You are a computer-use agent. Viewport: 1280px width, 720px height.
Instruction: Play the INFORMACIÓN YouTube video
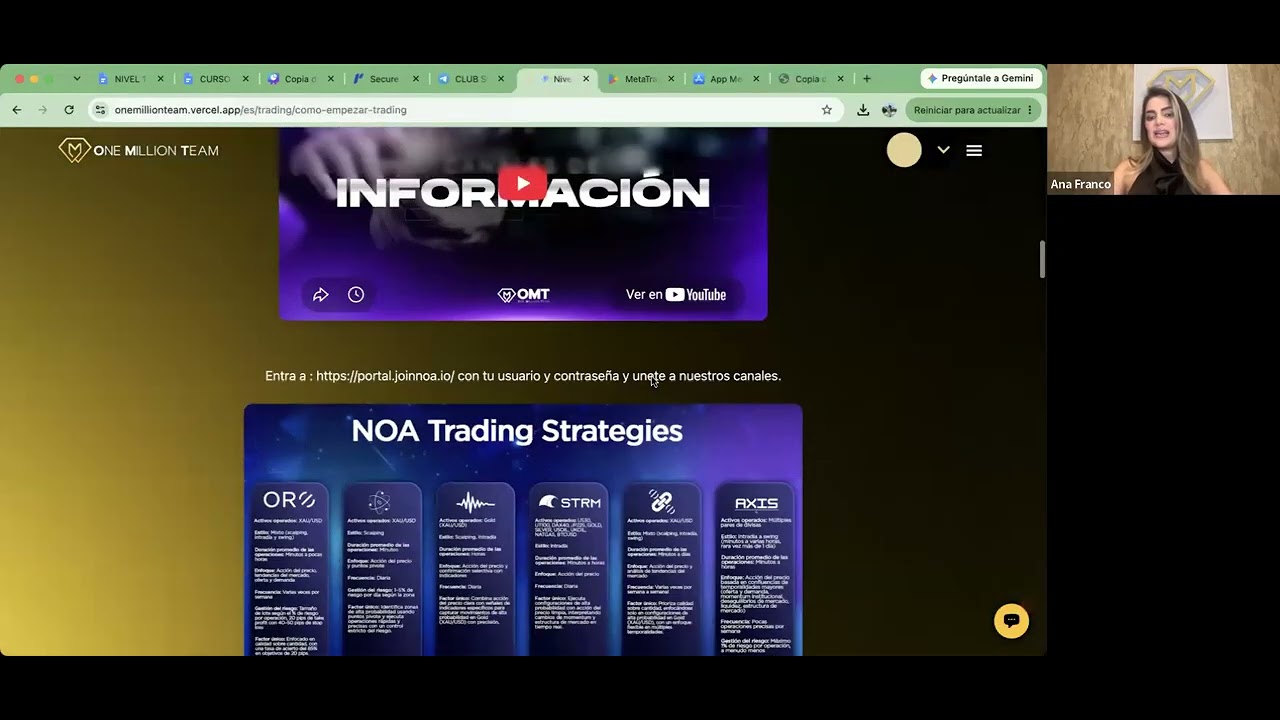[523, 184]
